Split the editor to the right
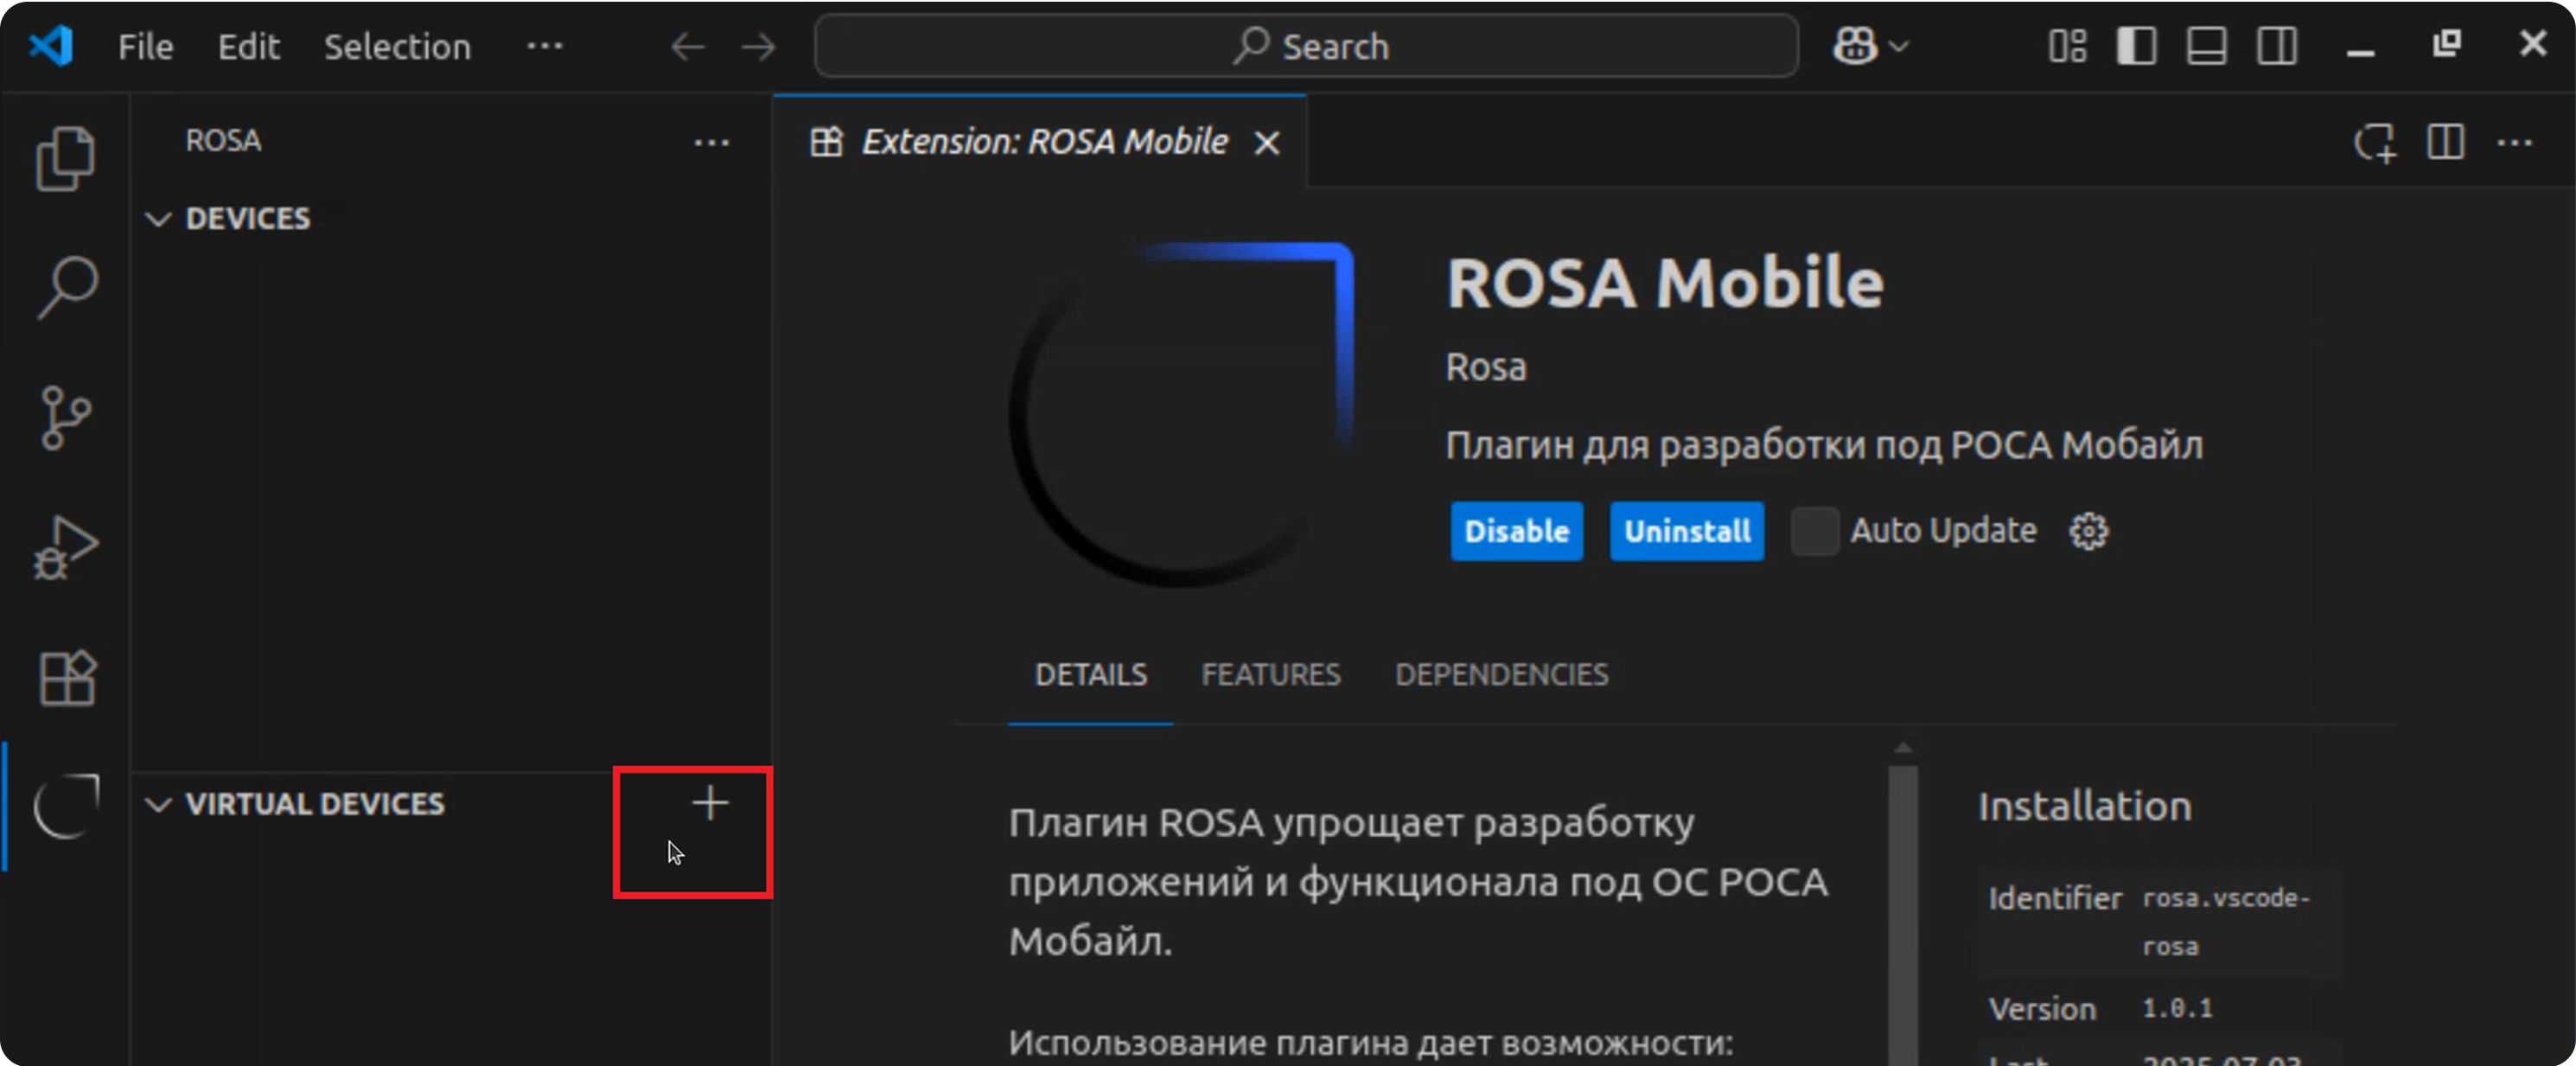Viewport: 2576px width, 1066px height. pyautogui.click(x=2445, y=142)
